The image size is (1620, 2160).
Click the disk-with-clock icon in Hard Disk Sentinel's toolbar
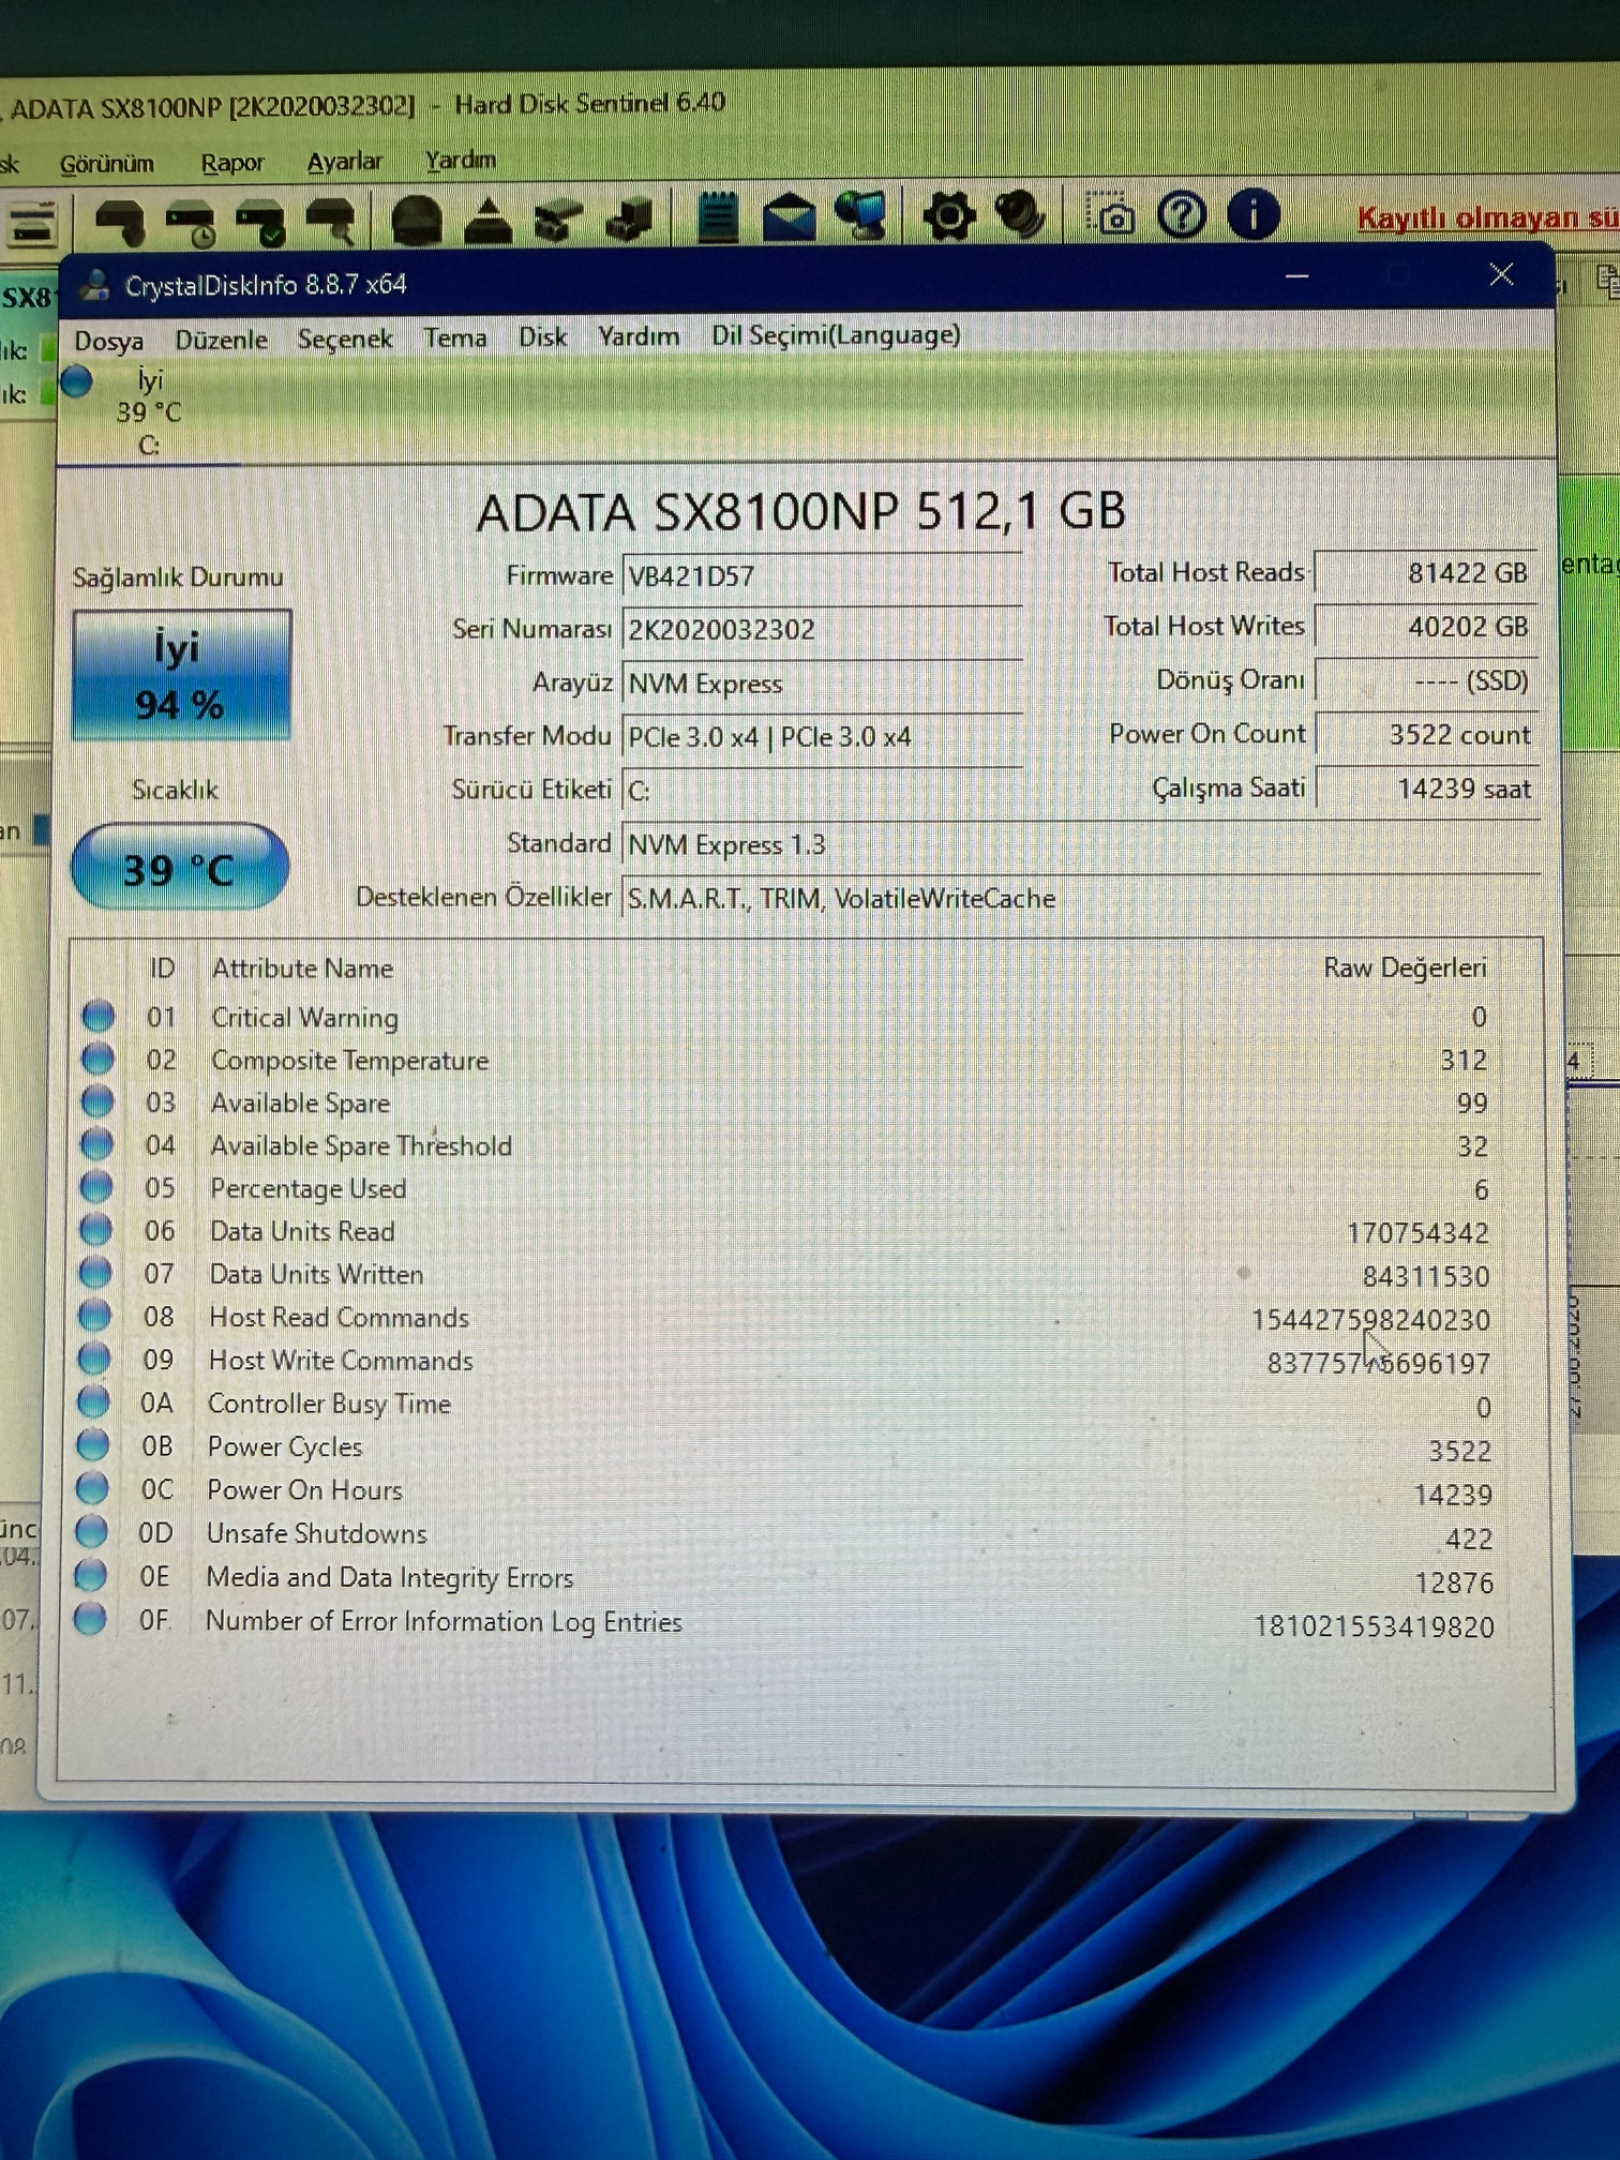click(191, 221)
